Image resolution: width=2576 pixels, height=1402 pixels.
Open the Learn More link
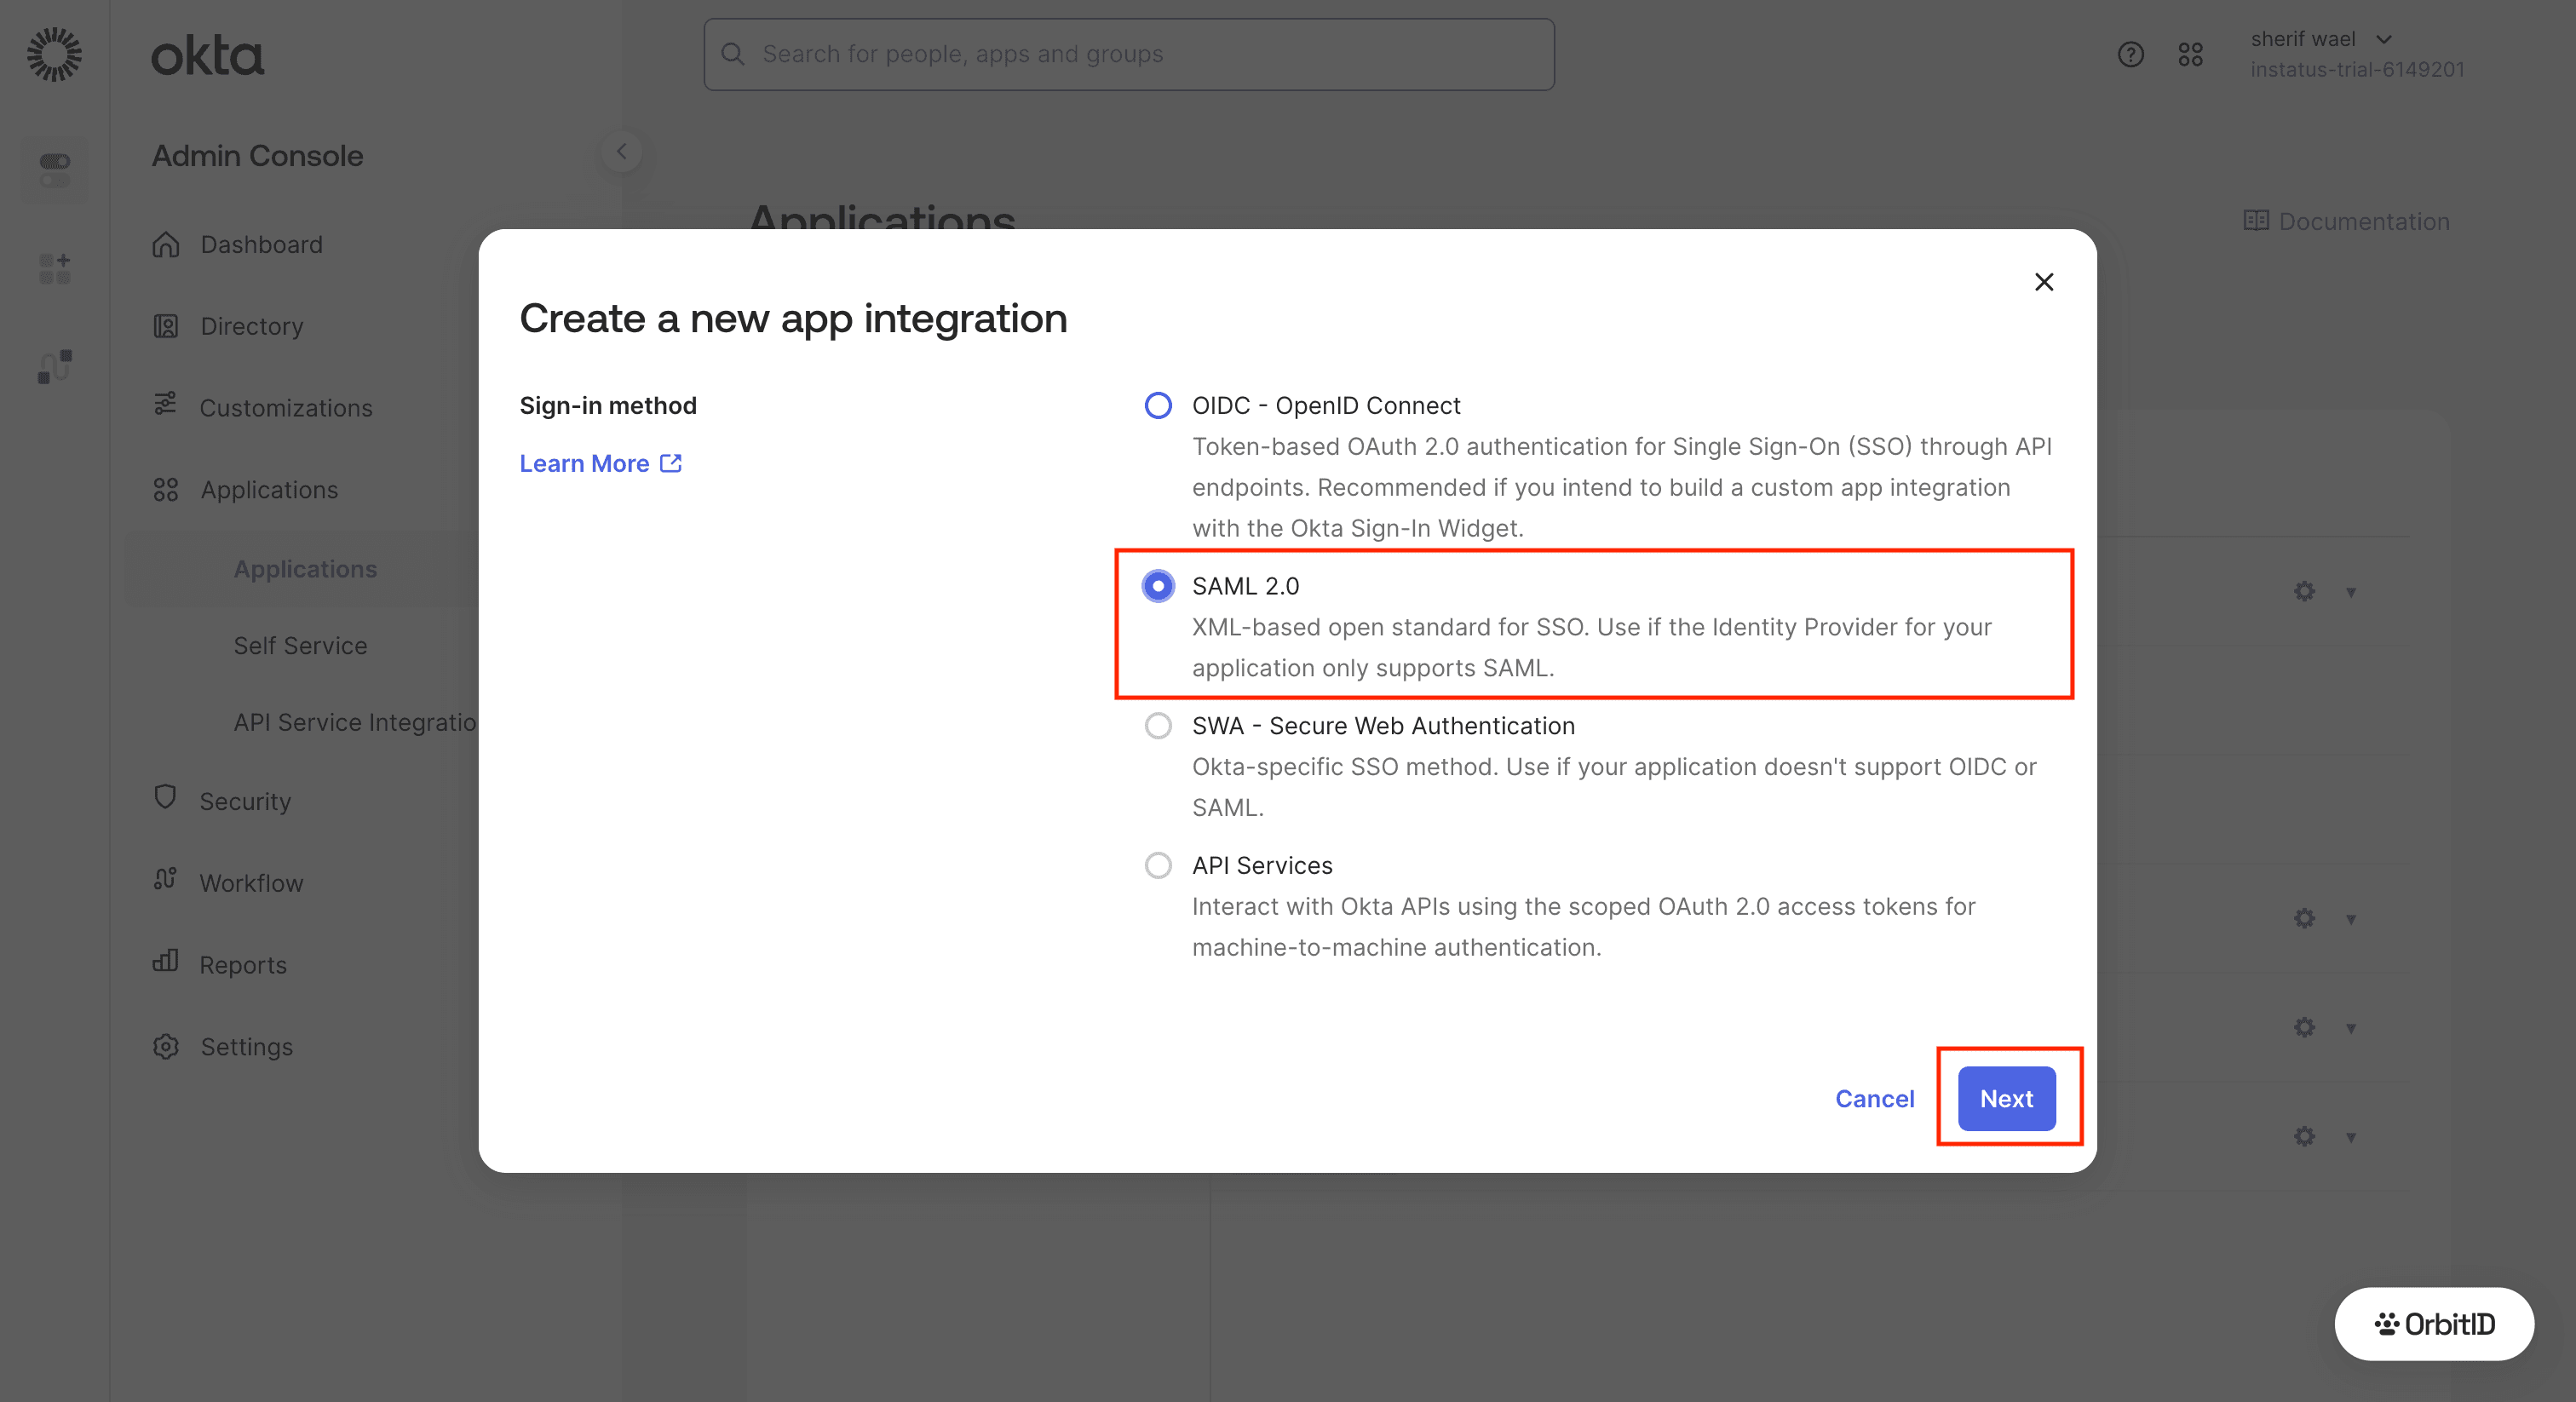(600, 464)
